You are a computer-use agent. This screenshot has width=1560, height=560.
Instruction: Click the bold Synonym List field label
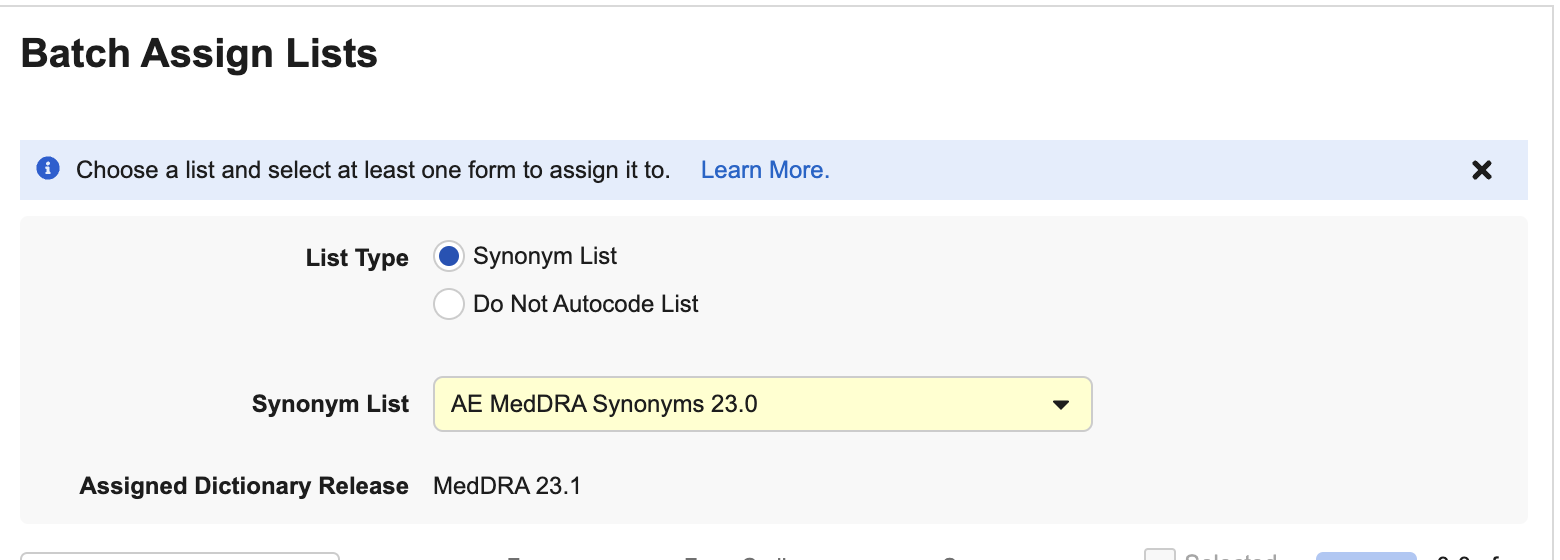[330, 404]
